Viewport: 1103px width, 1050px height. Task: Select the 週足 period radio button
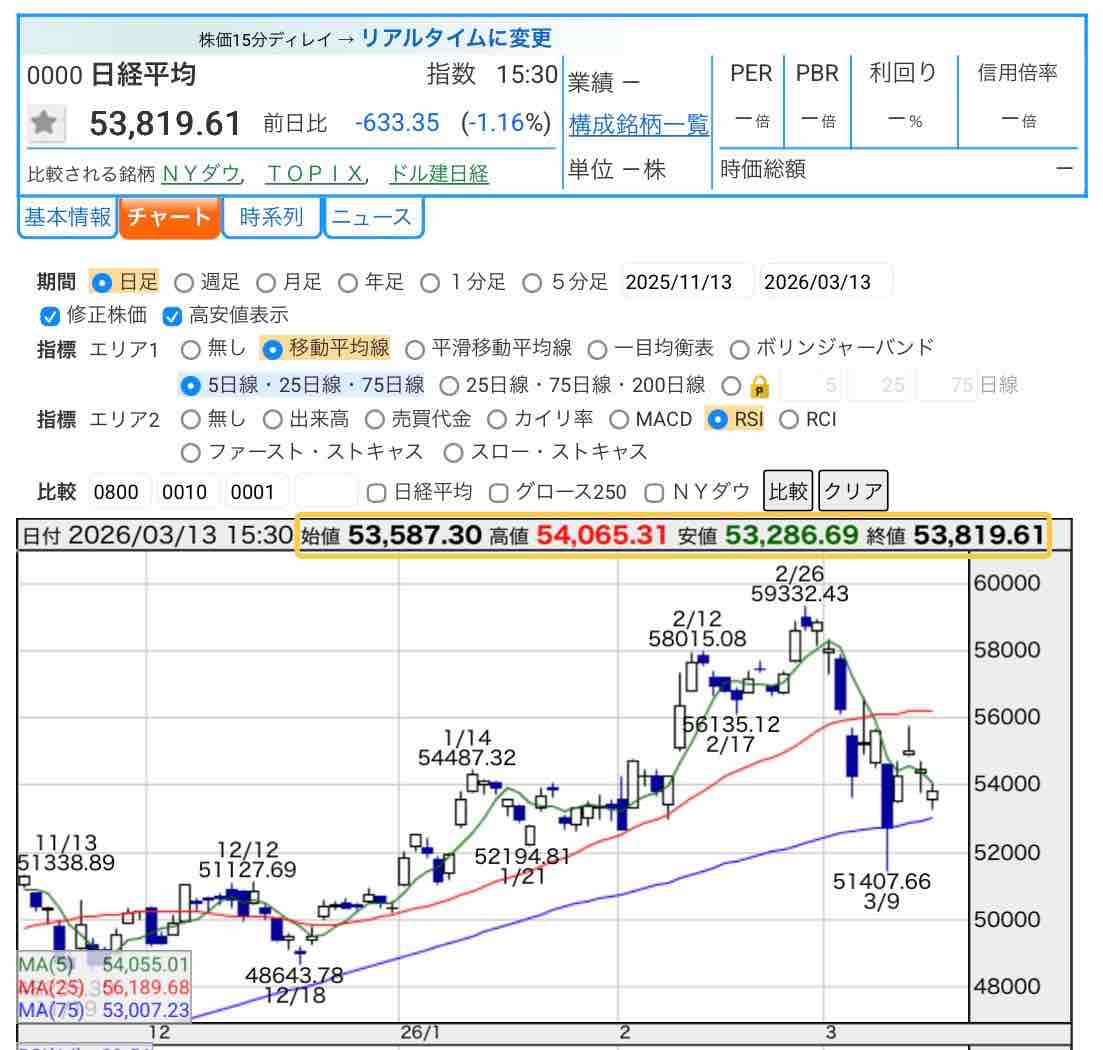(184, 283)
